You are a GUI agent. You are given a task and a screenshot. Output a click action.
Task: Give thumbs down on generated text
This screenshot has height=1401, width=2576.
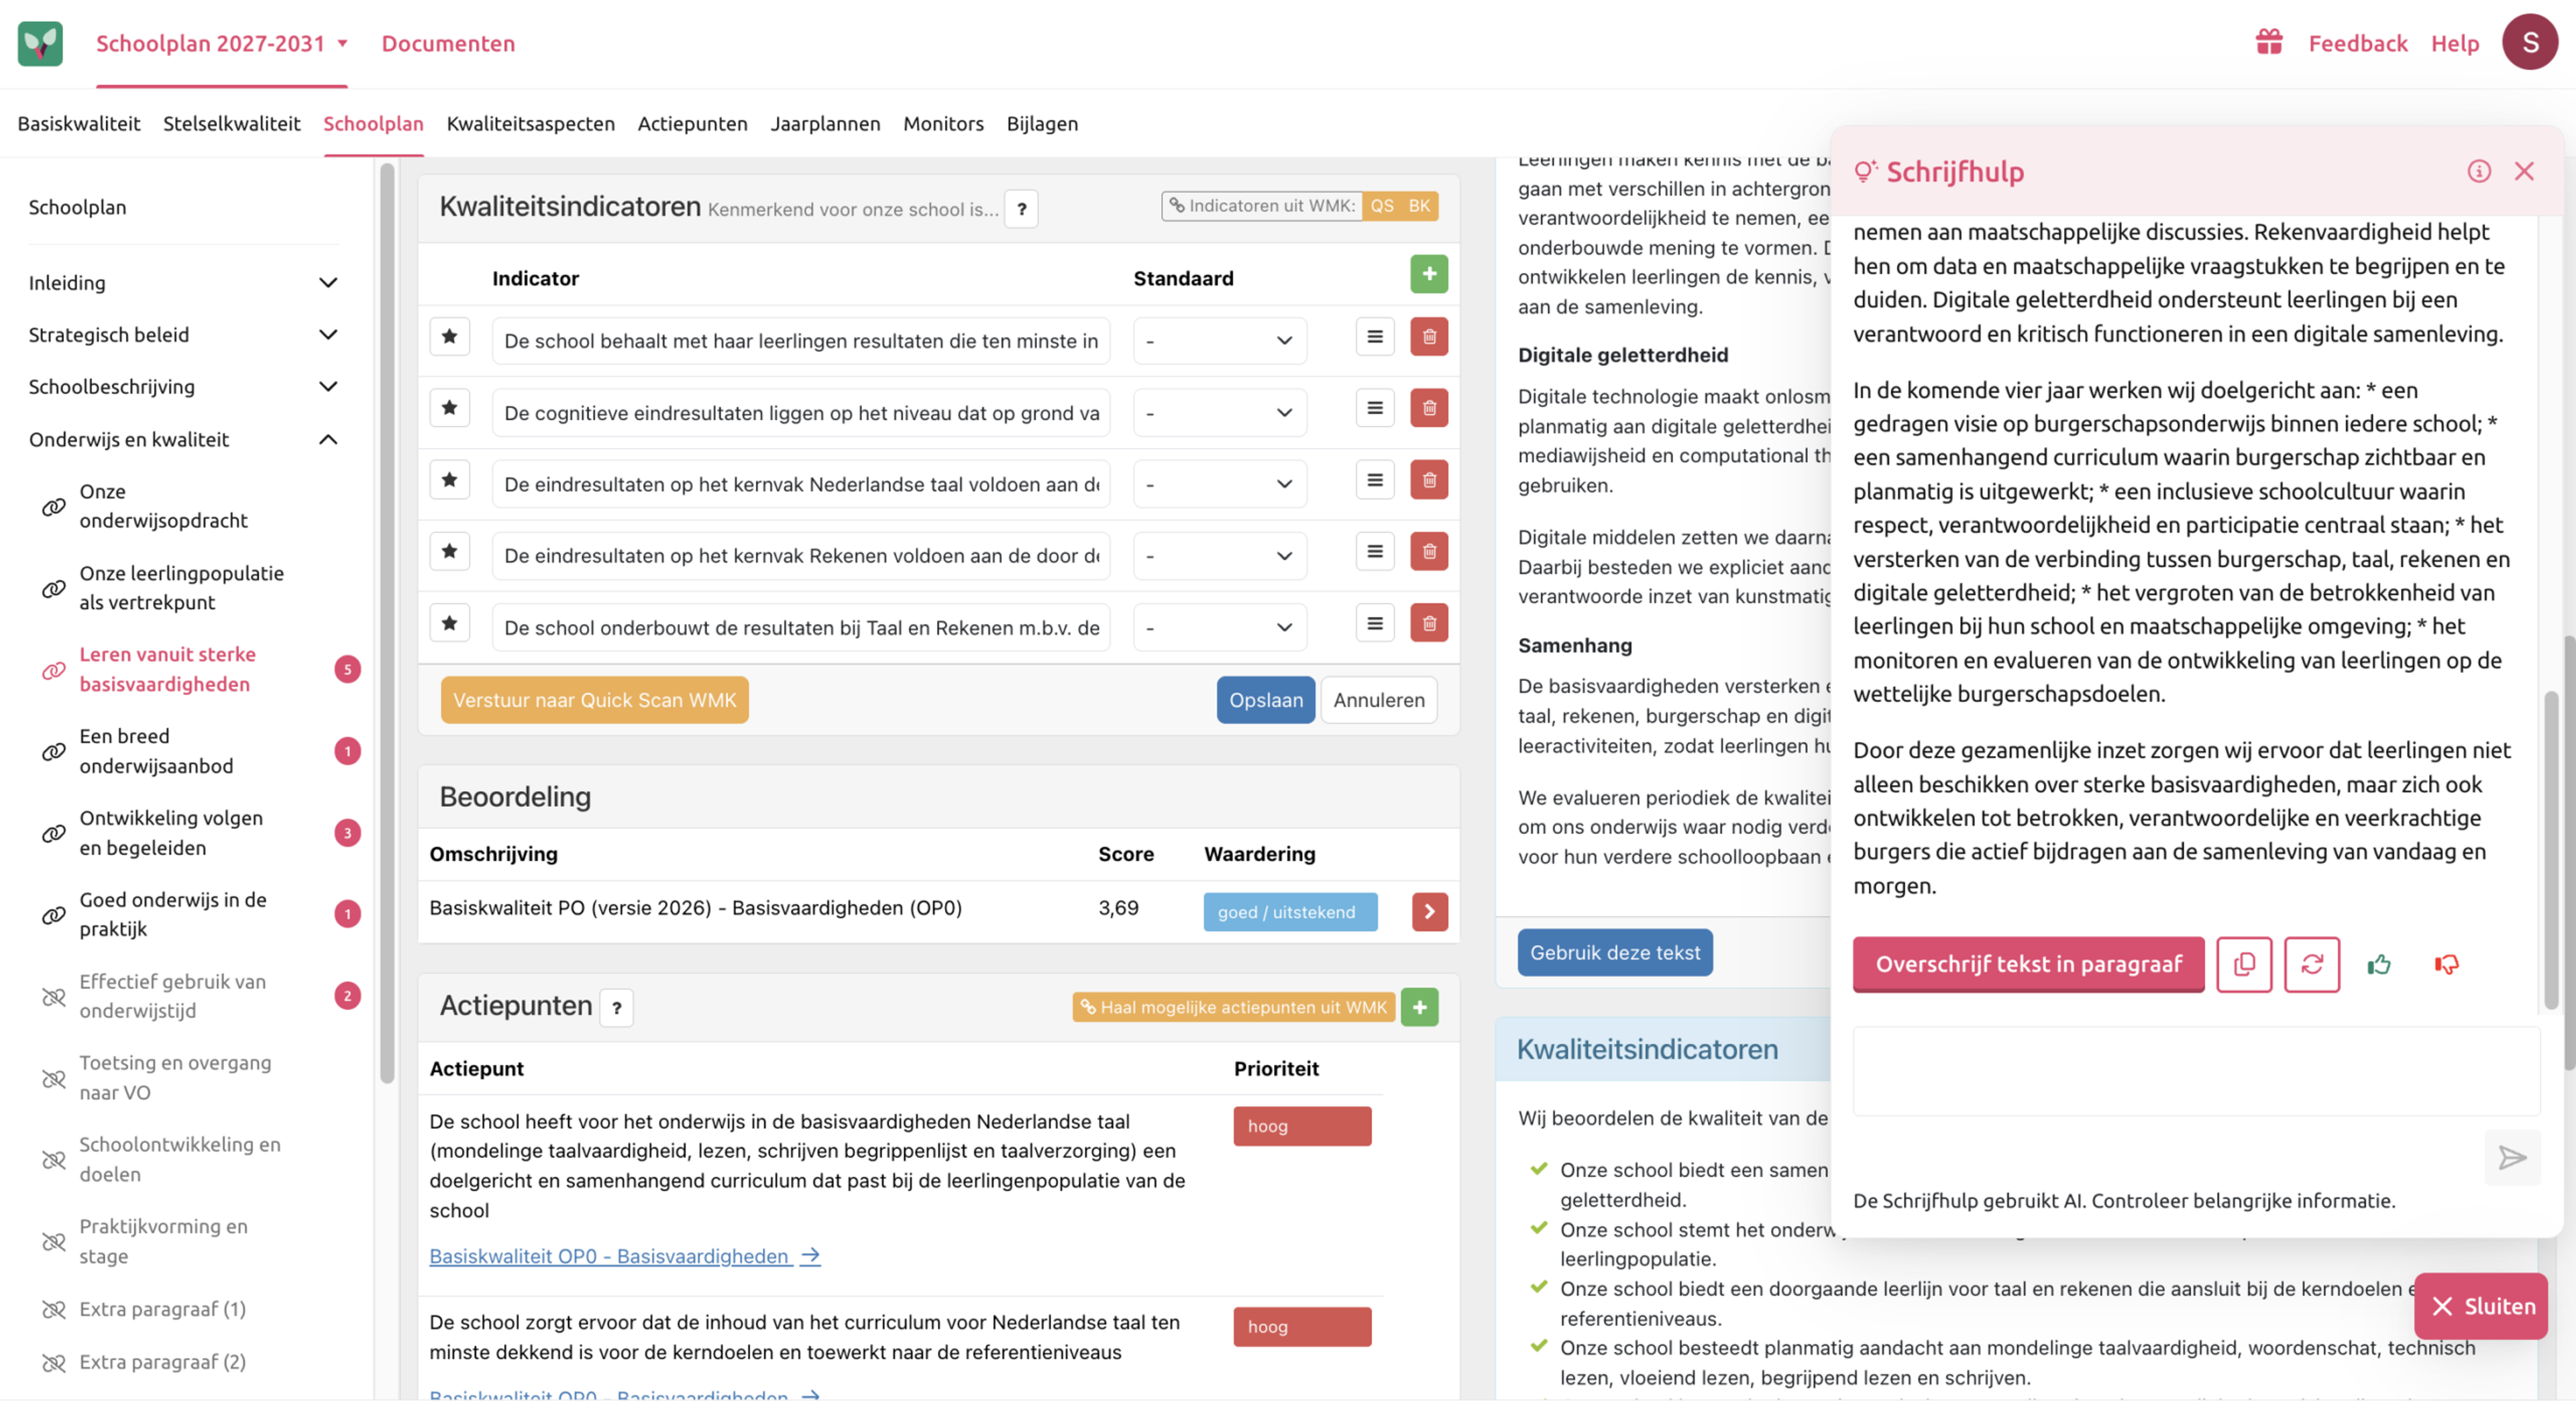2446,964
